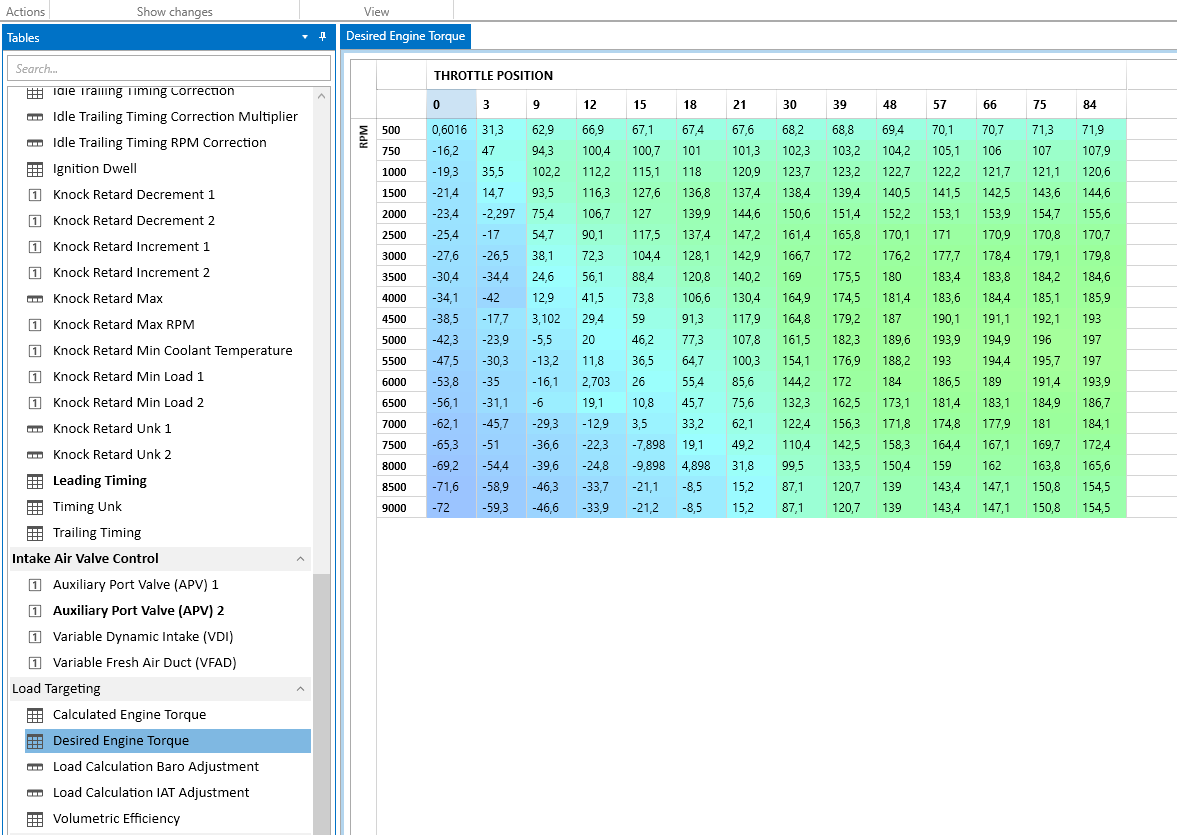The width and height of the screenshot is (1177, 835).
Task: Focus the Search tables input field
Action: coord(169,68)
